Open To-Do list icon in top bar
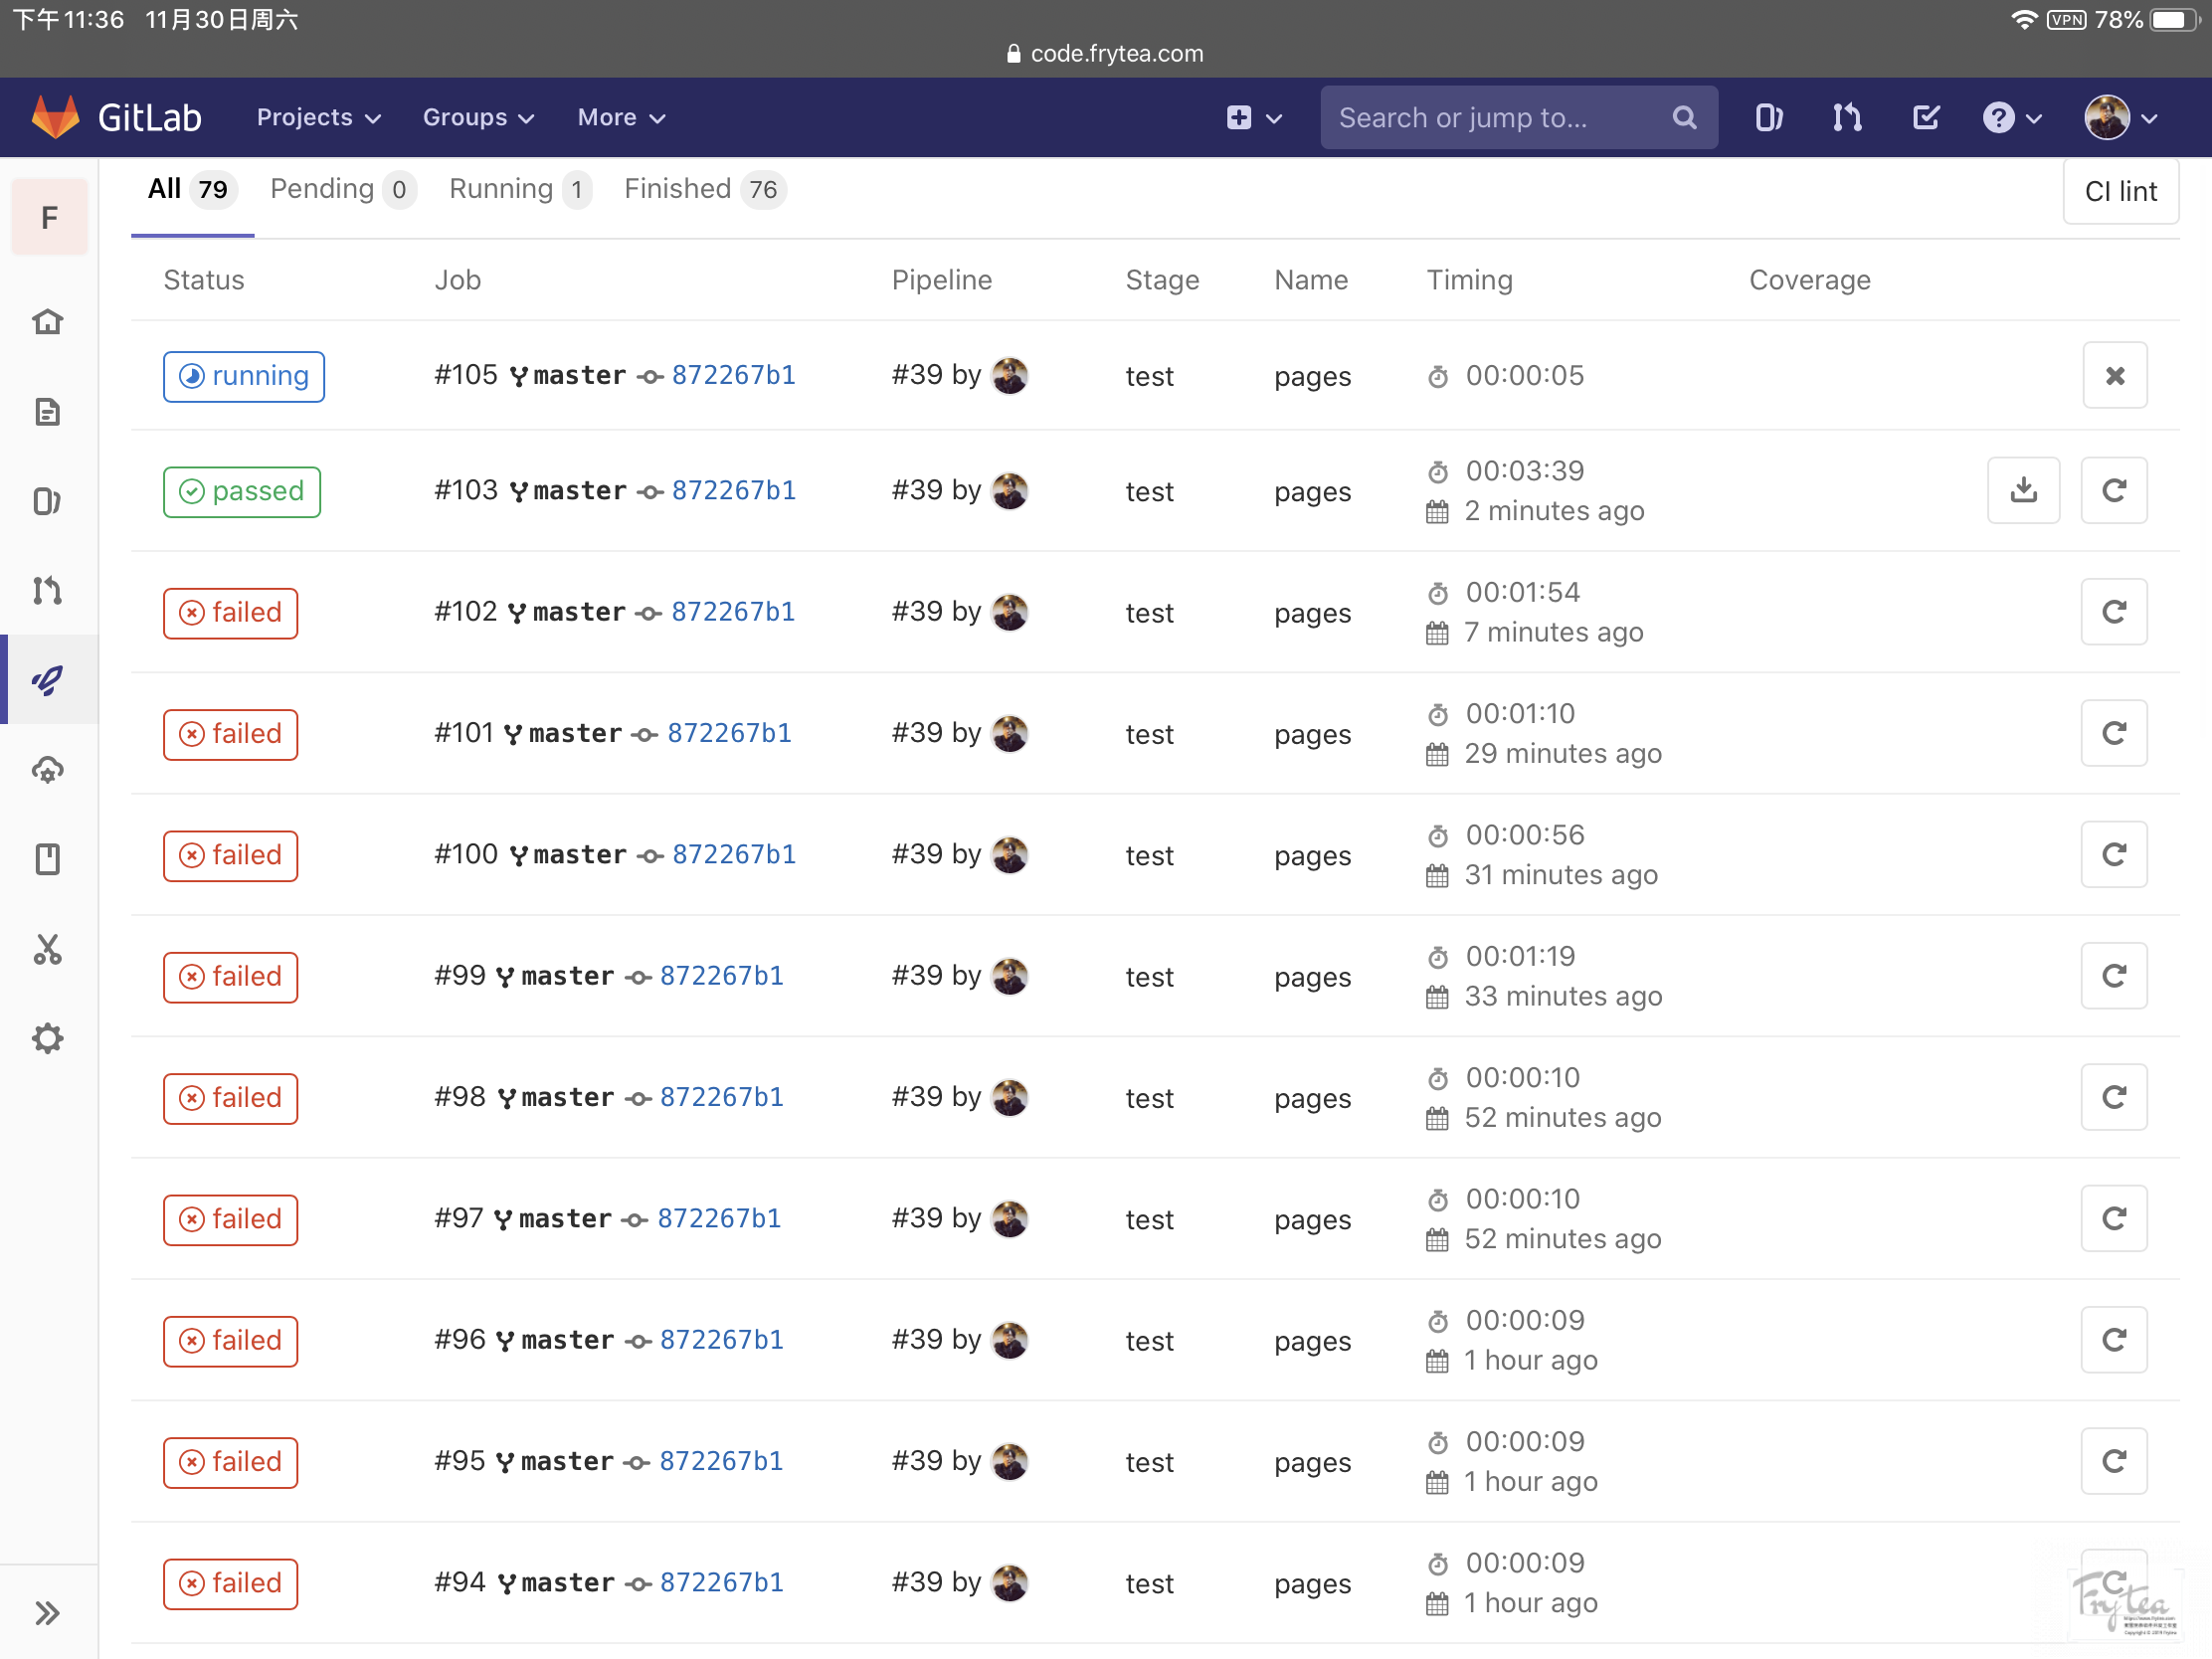Image resolution: width=2212 pixels, height=1659 pixels. point(1925,118)
